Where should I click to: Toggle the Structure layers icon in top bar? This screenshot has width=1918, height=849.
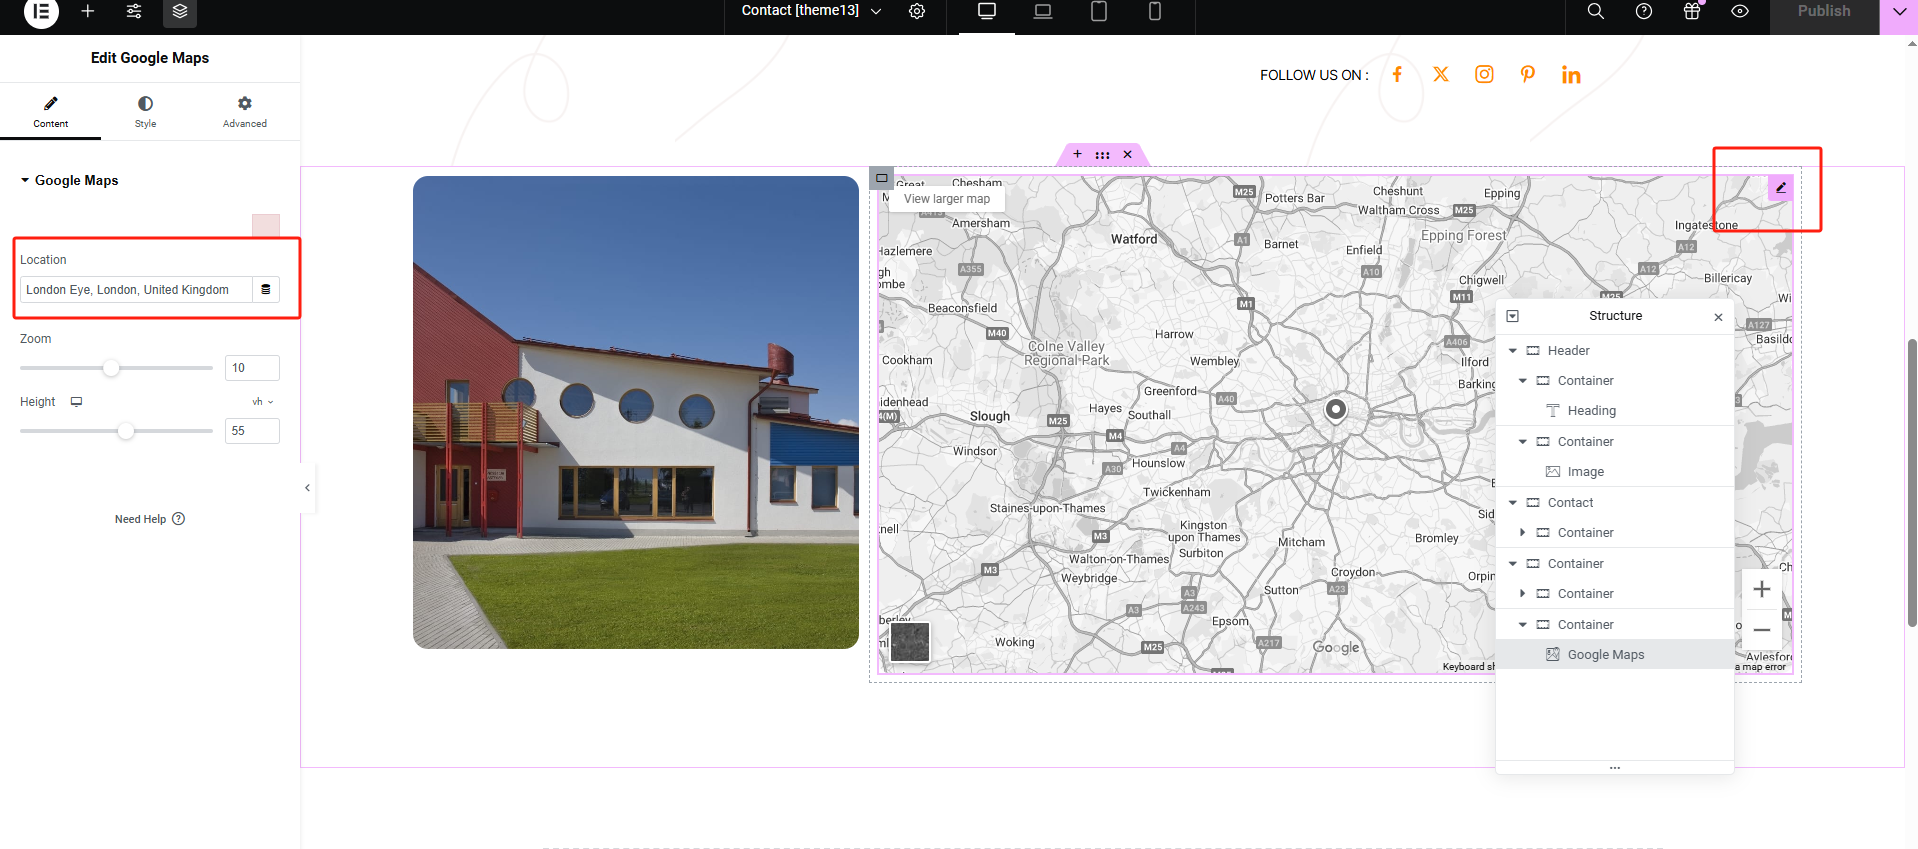[180, 11]
